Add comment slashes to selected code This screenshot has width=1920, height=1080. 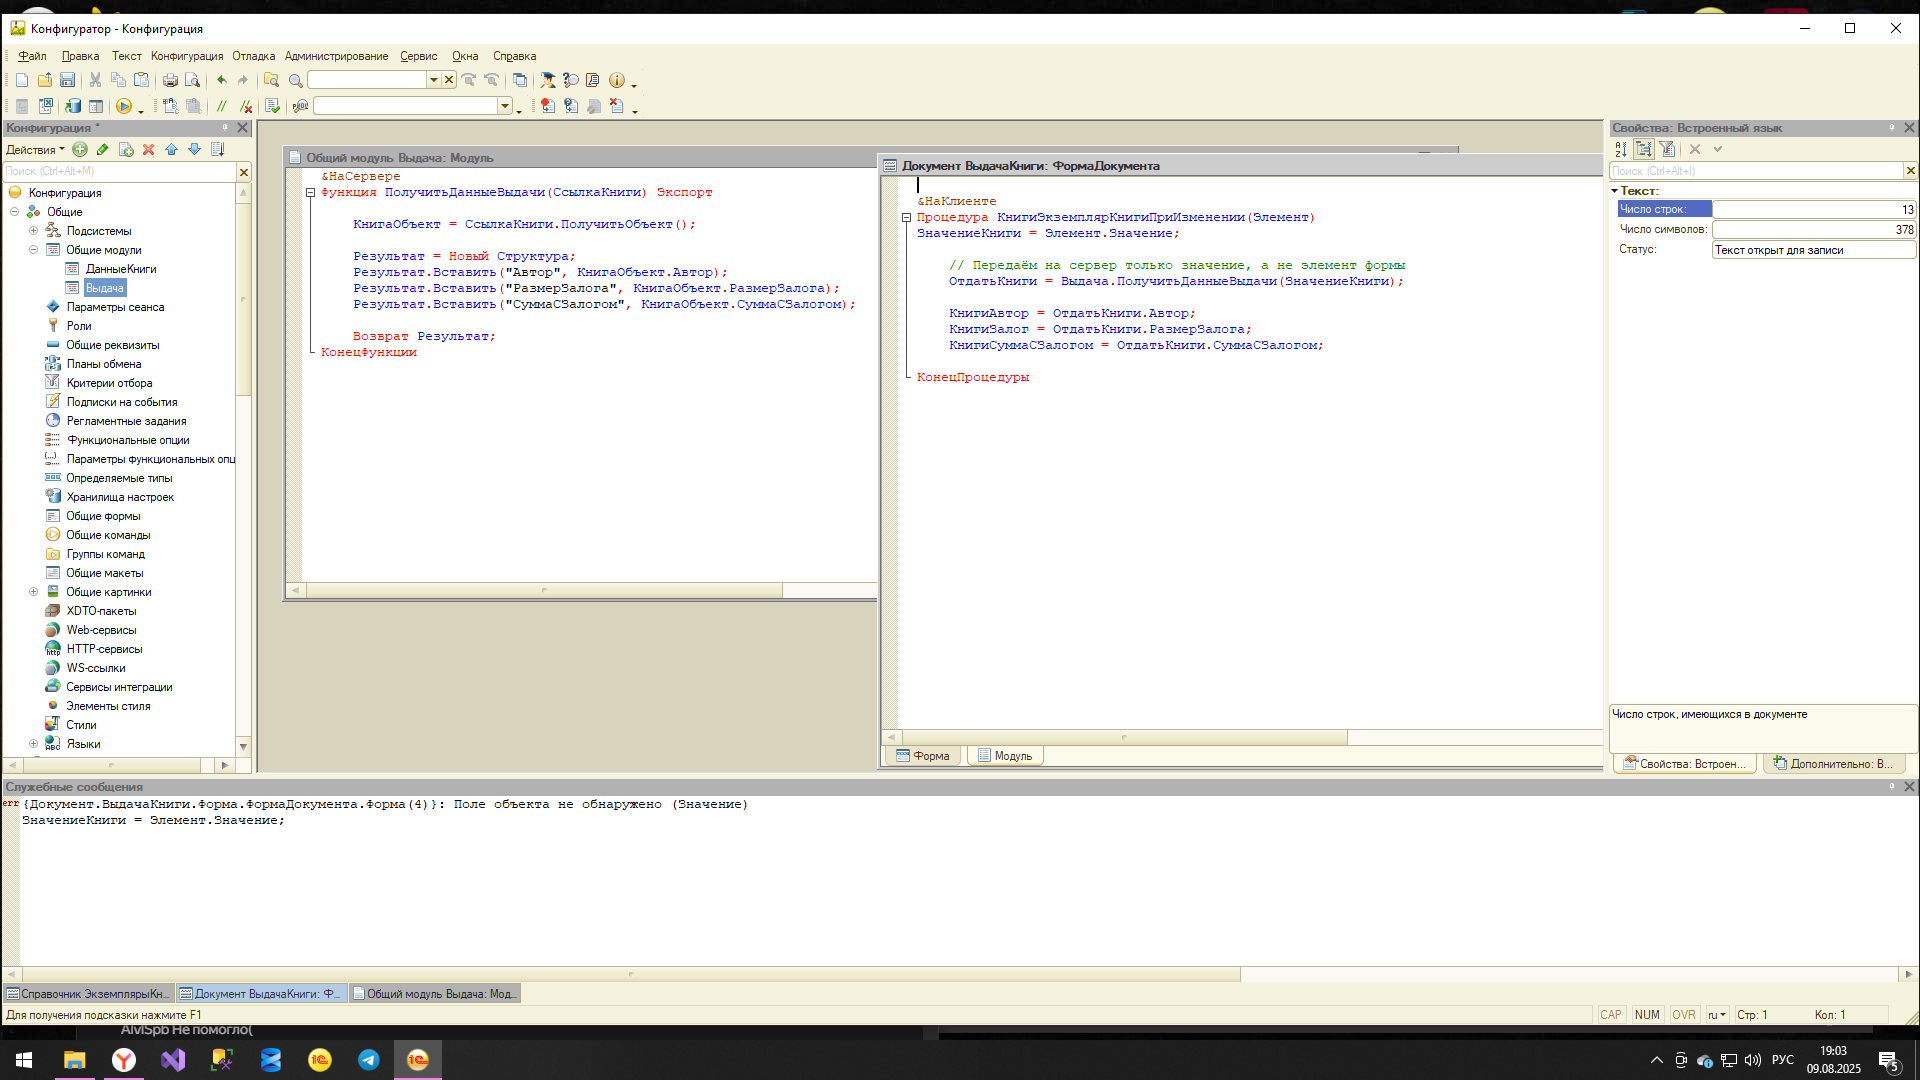pos(222,106)
